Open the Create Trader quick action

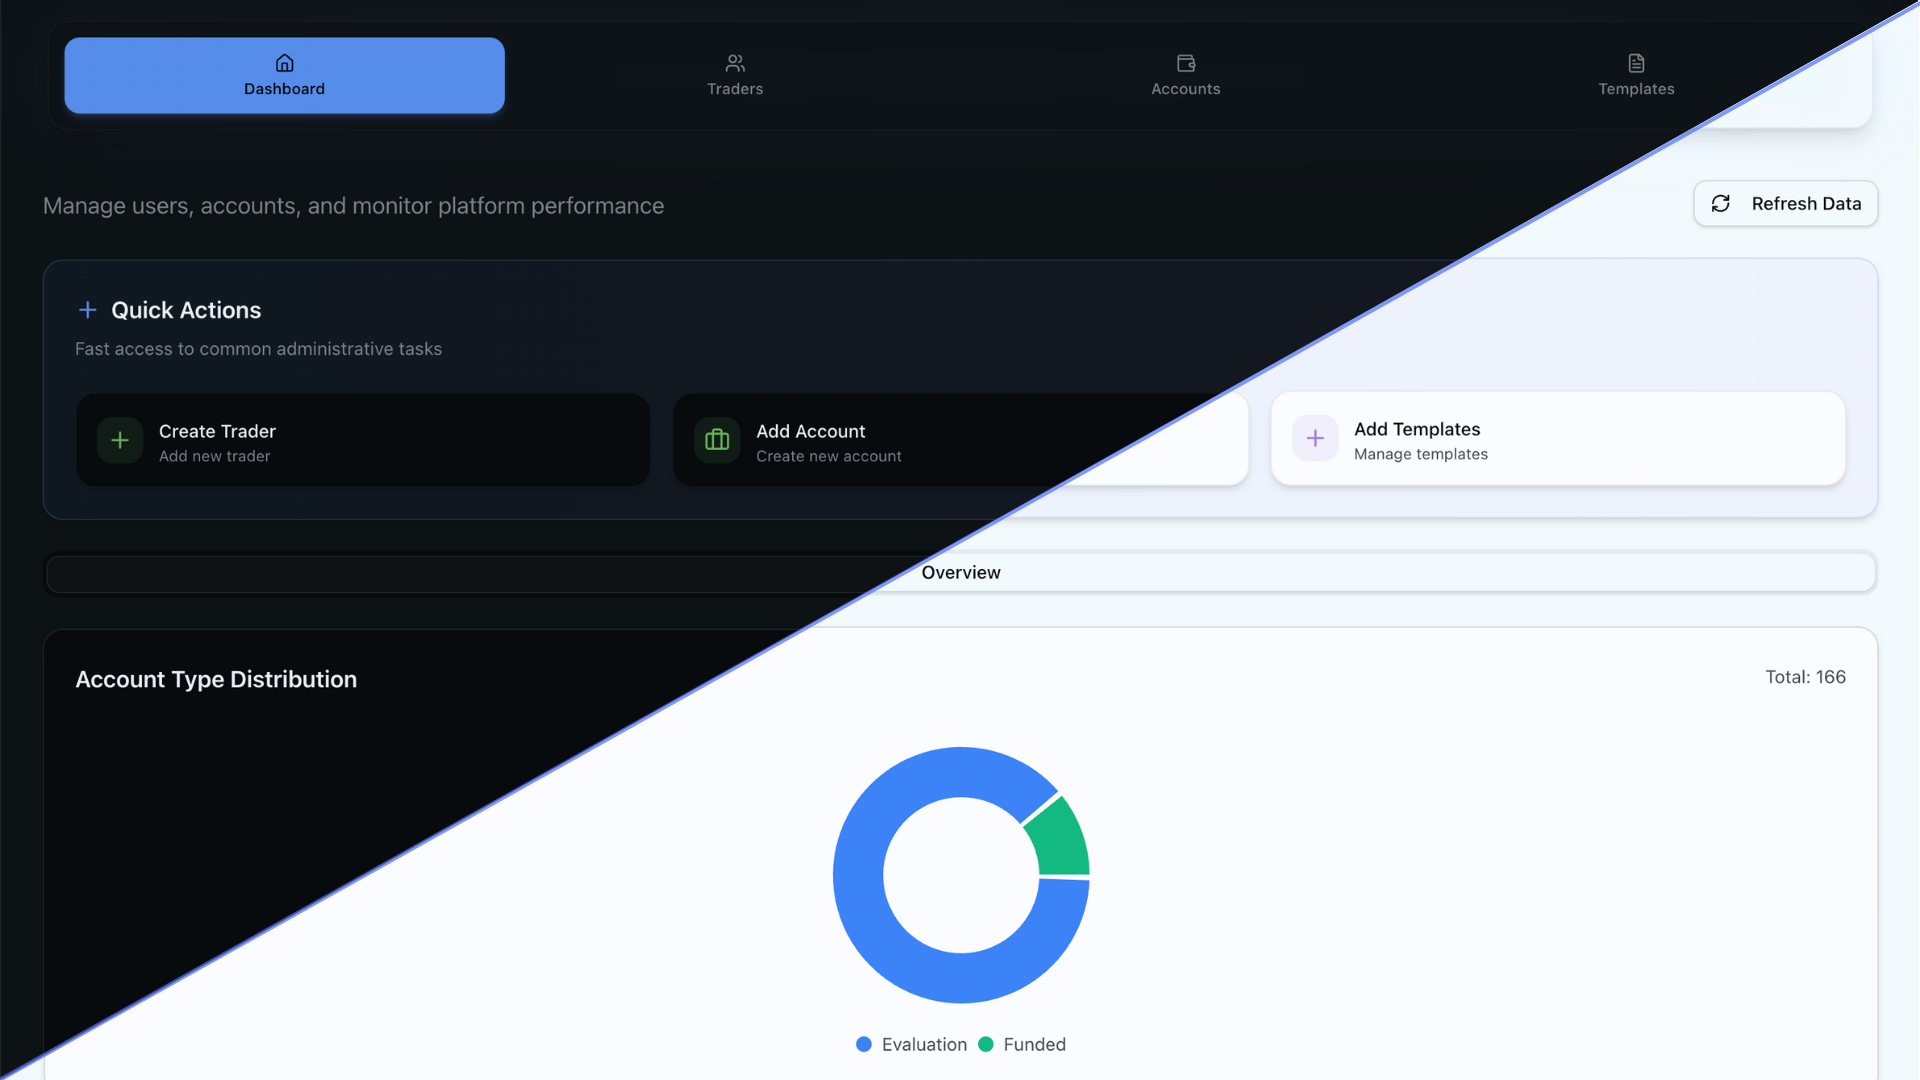coord(362,440)
